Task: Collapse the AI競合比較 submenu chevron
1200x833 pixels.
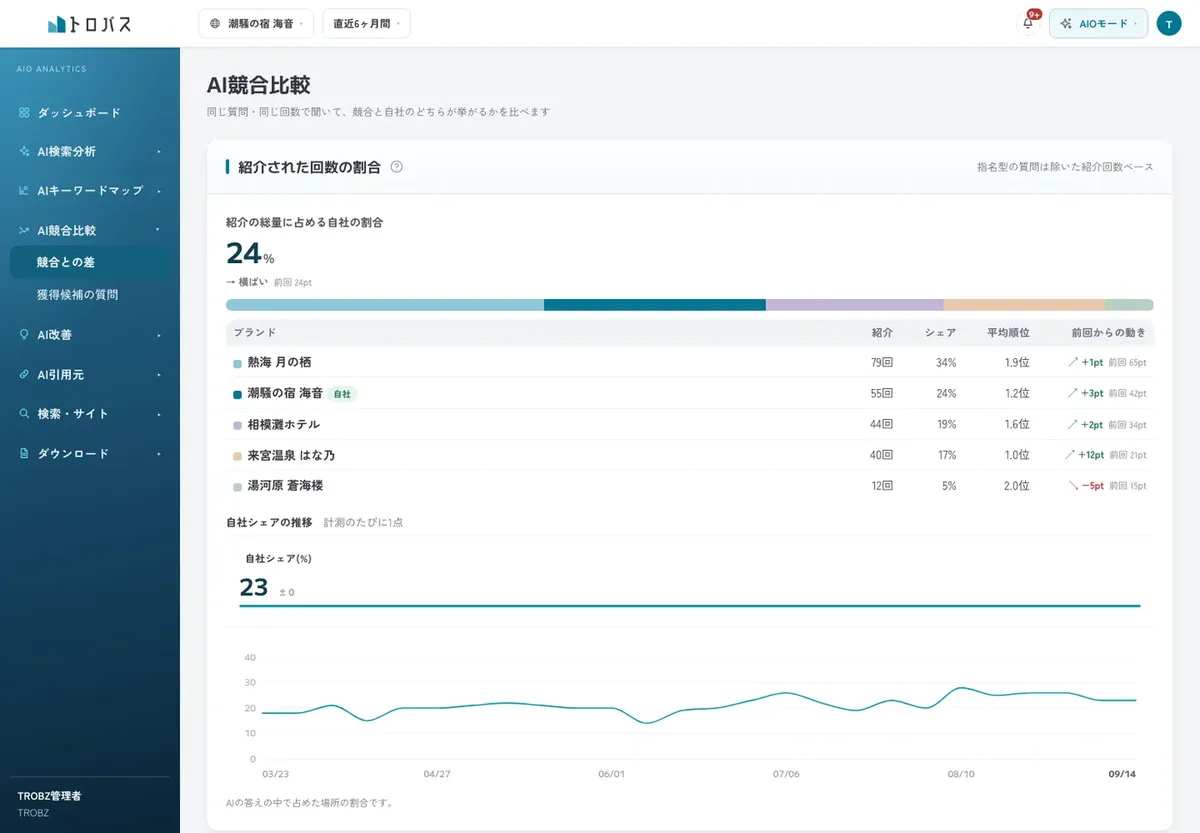Action: [x=159, y=230]
